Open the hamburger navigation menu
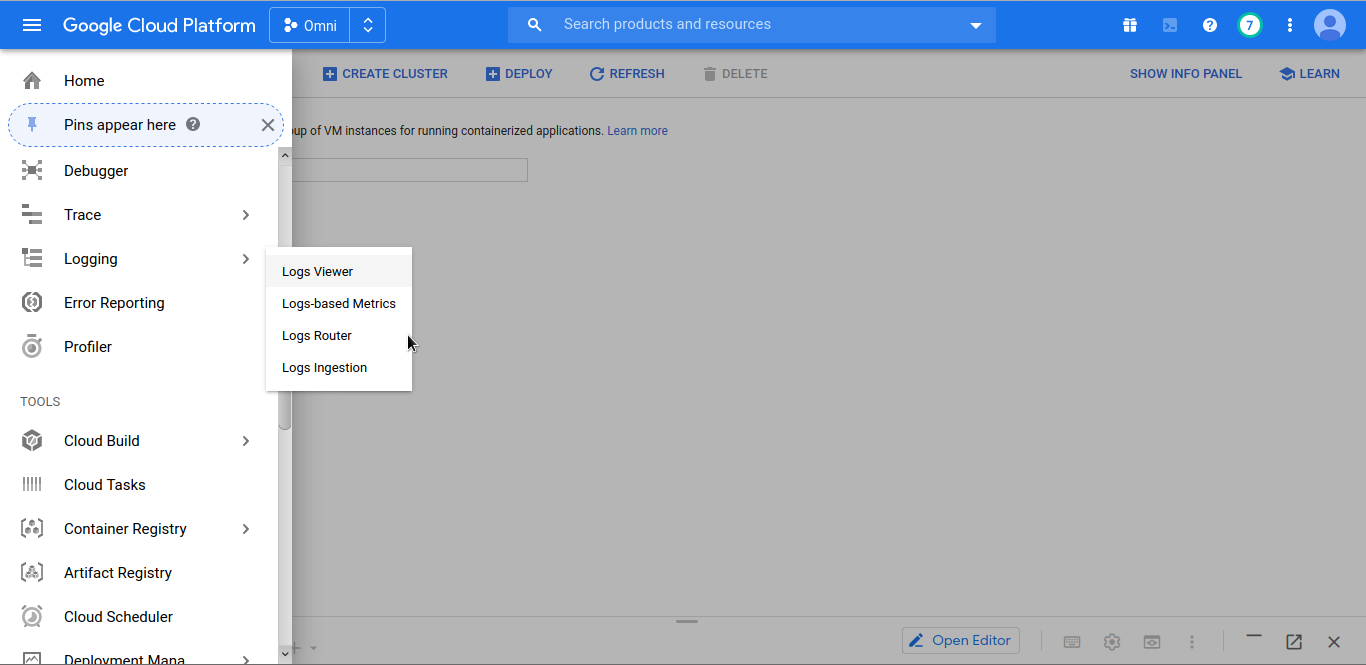This screenshot has height=665, width=1366. click(x=32, y=25)
